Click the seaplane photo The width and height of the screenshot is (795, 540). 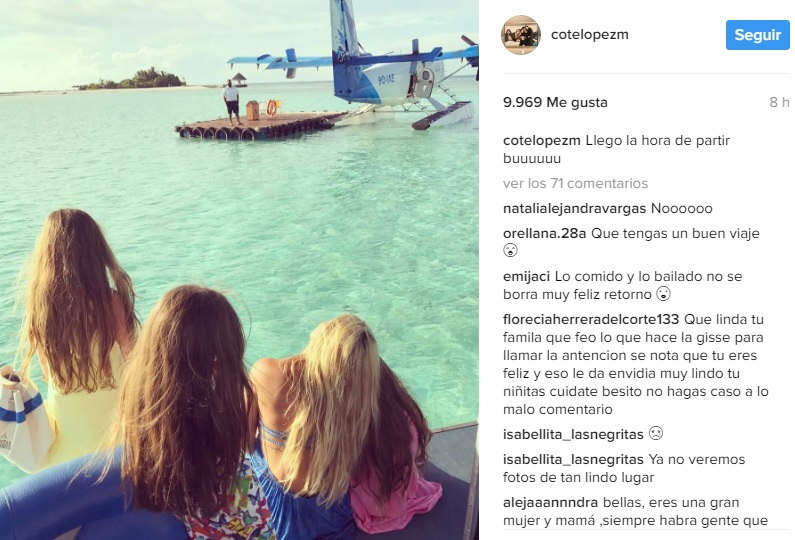[239, 270]
